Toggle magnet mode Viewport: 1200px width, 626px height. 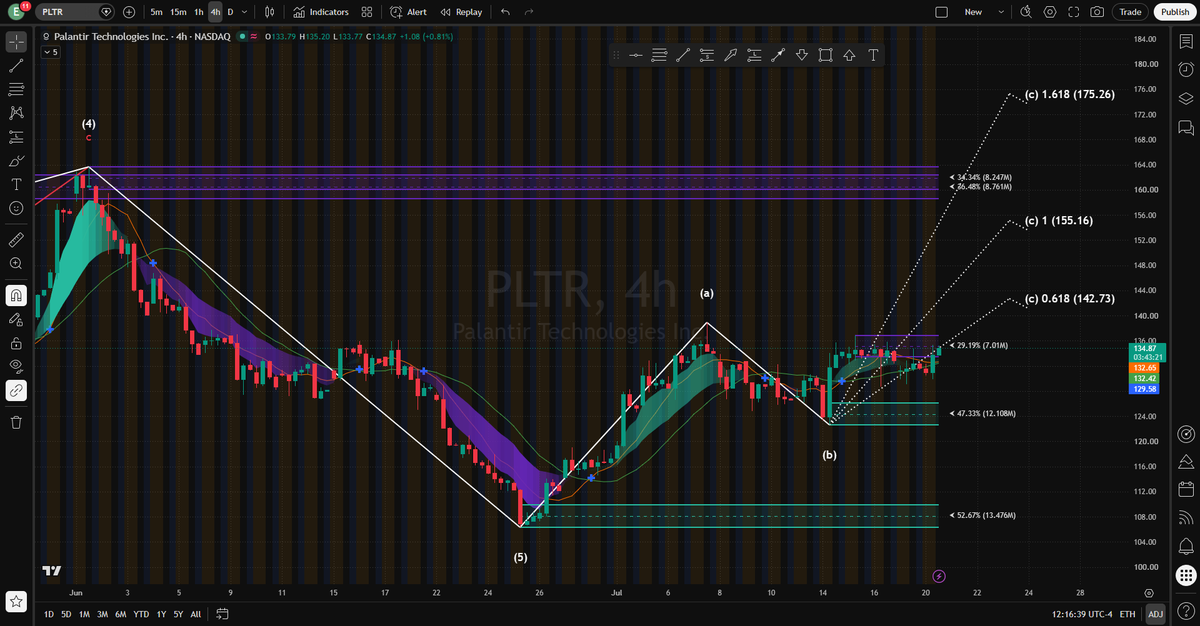tap(16, 296)
